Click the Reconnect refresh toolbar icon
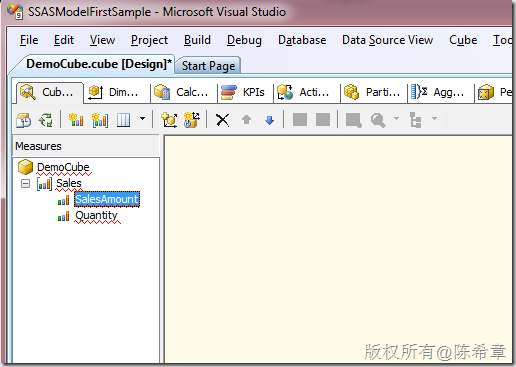Screen dimensions: 516x367 click(x=46, y=120)
